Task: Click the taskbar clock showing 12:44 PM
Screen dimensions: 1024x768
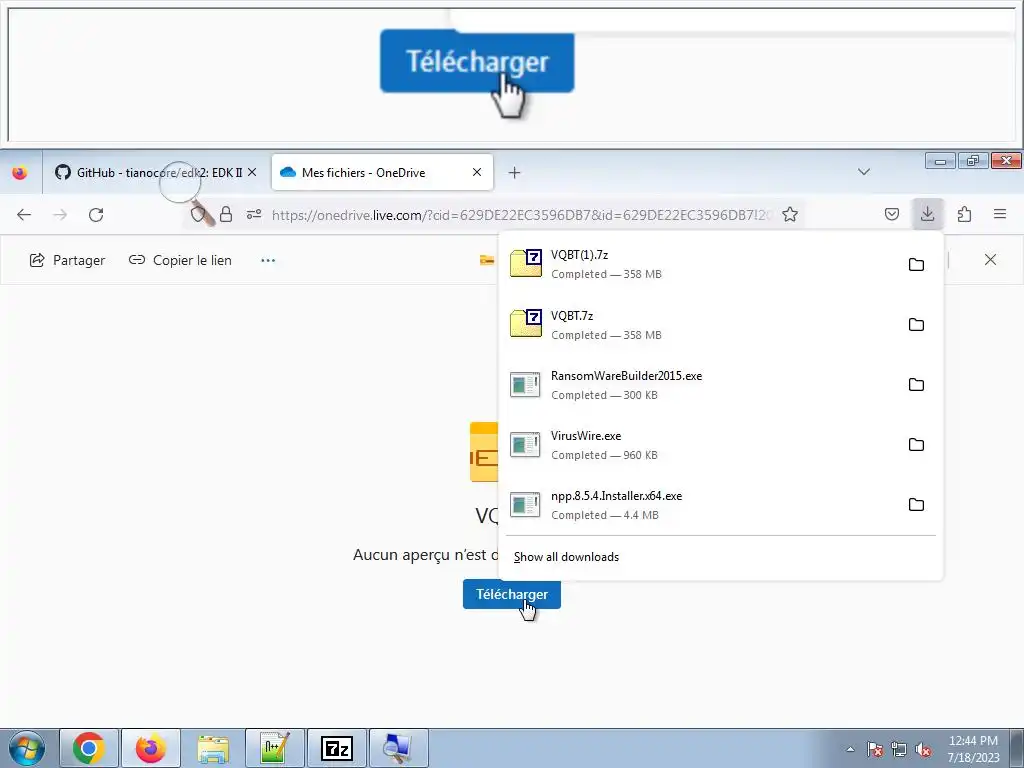Action: pos(973,748)
